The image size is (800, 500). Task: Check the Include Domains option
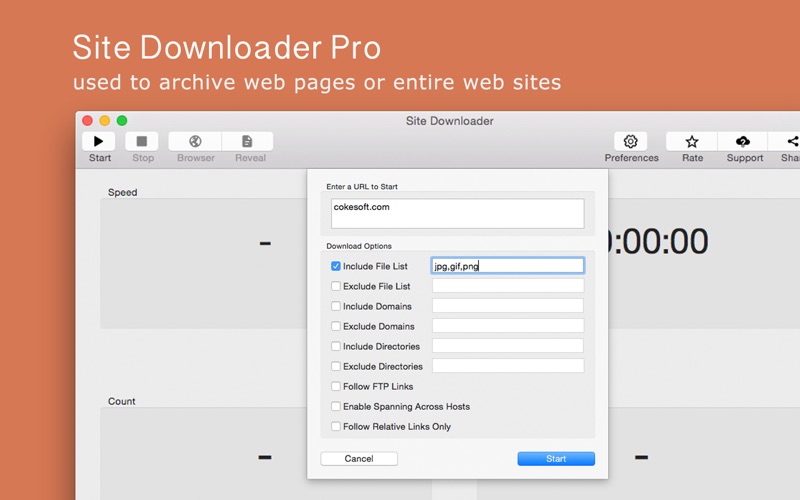(x=336, y=306)
